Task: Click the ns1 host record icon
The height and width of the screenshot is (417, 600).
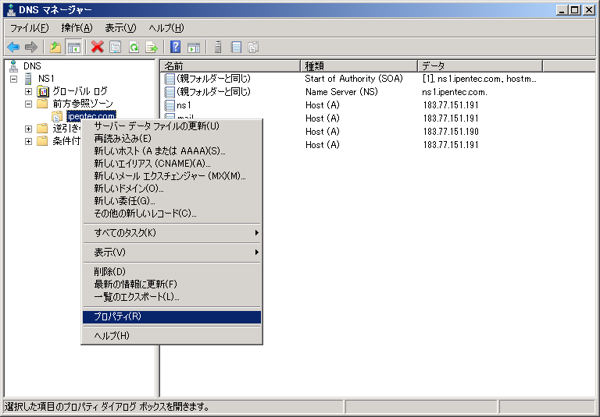Action: click(170, 105)
